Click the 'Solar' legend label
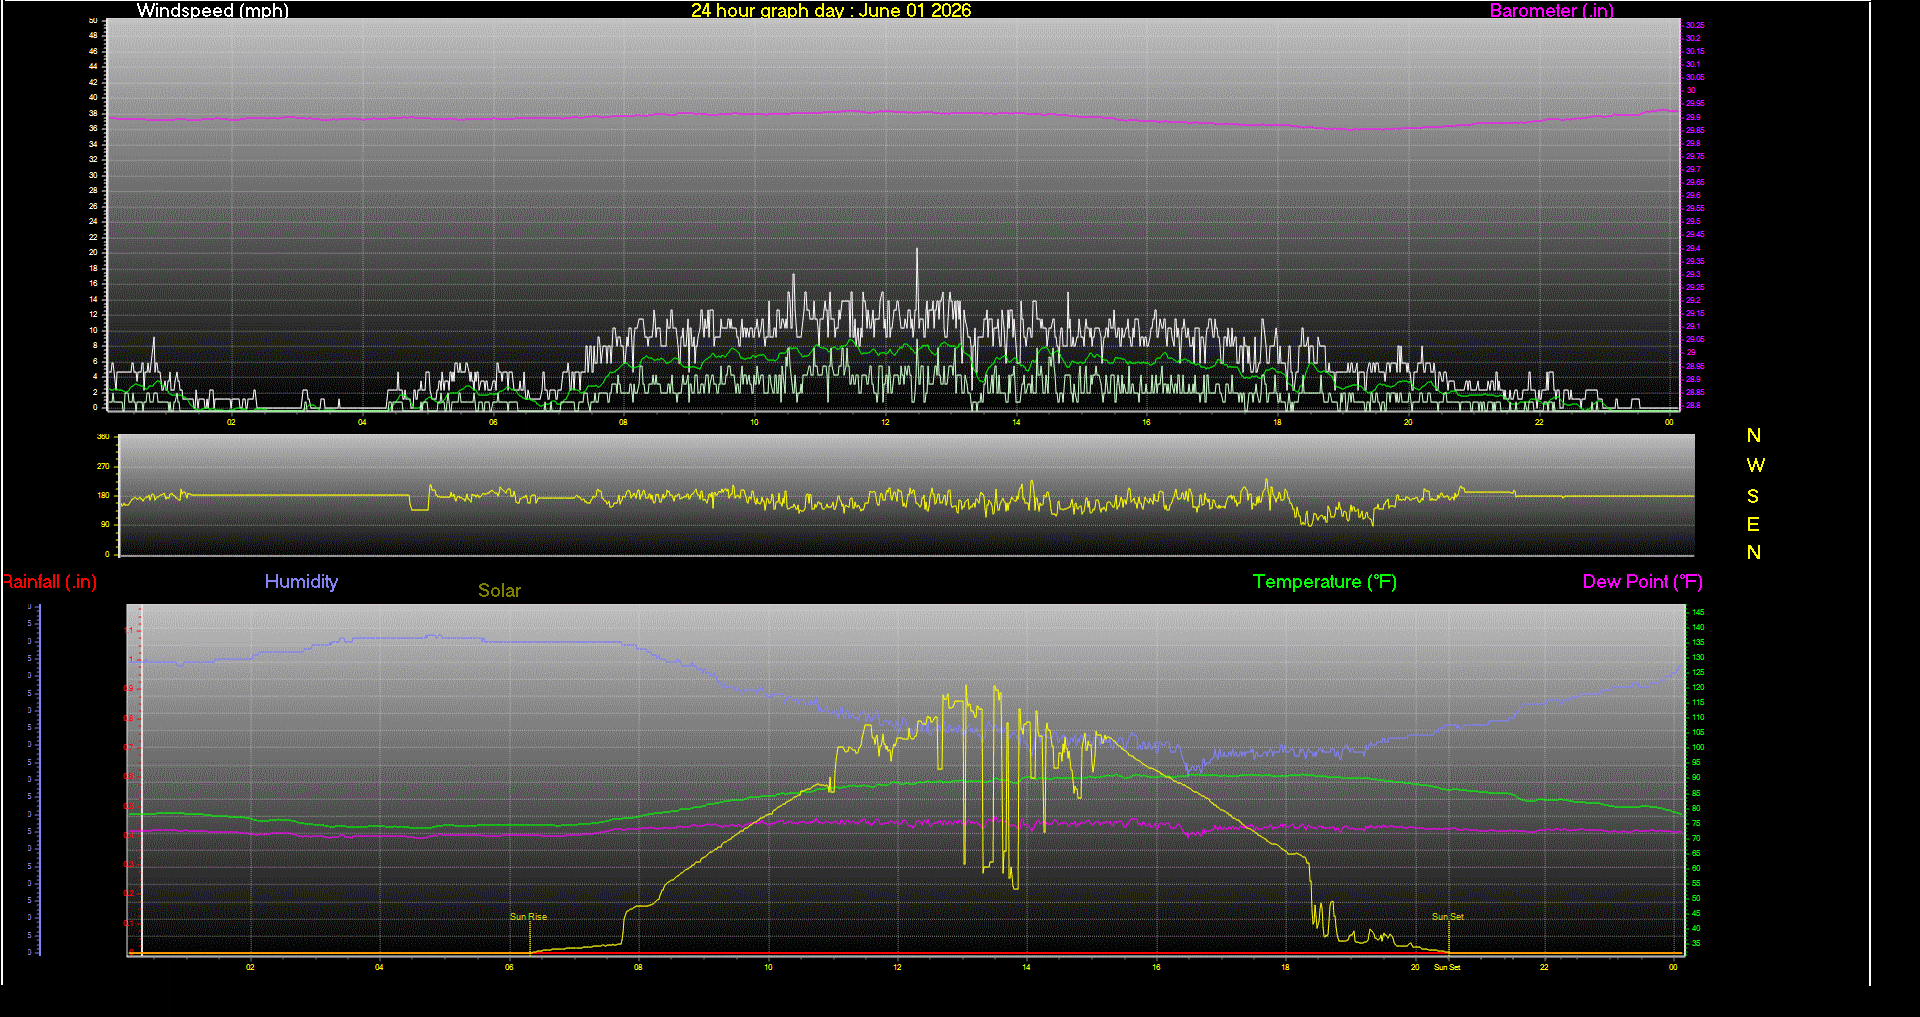 coord(499,590)
